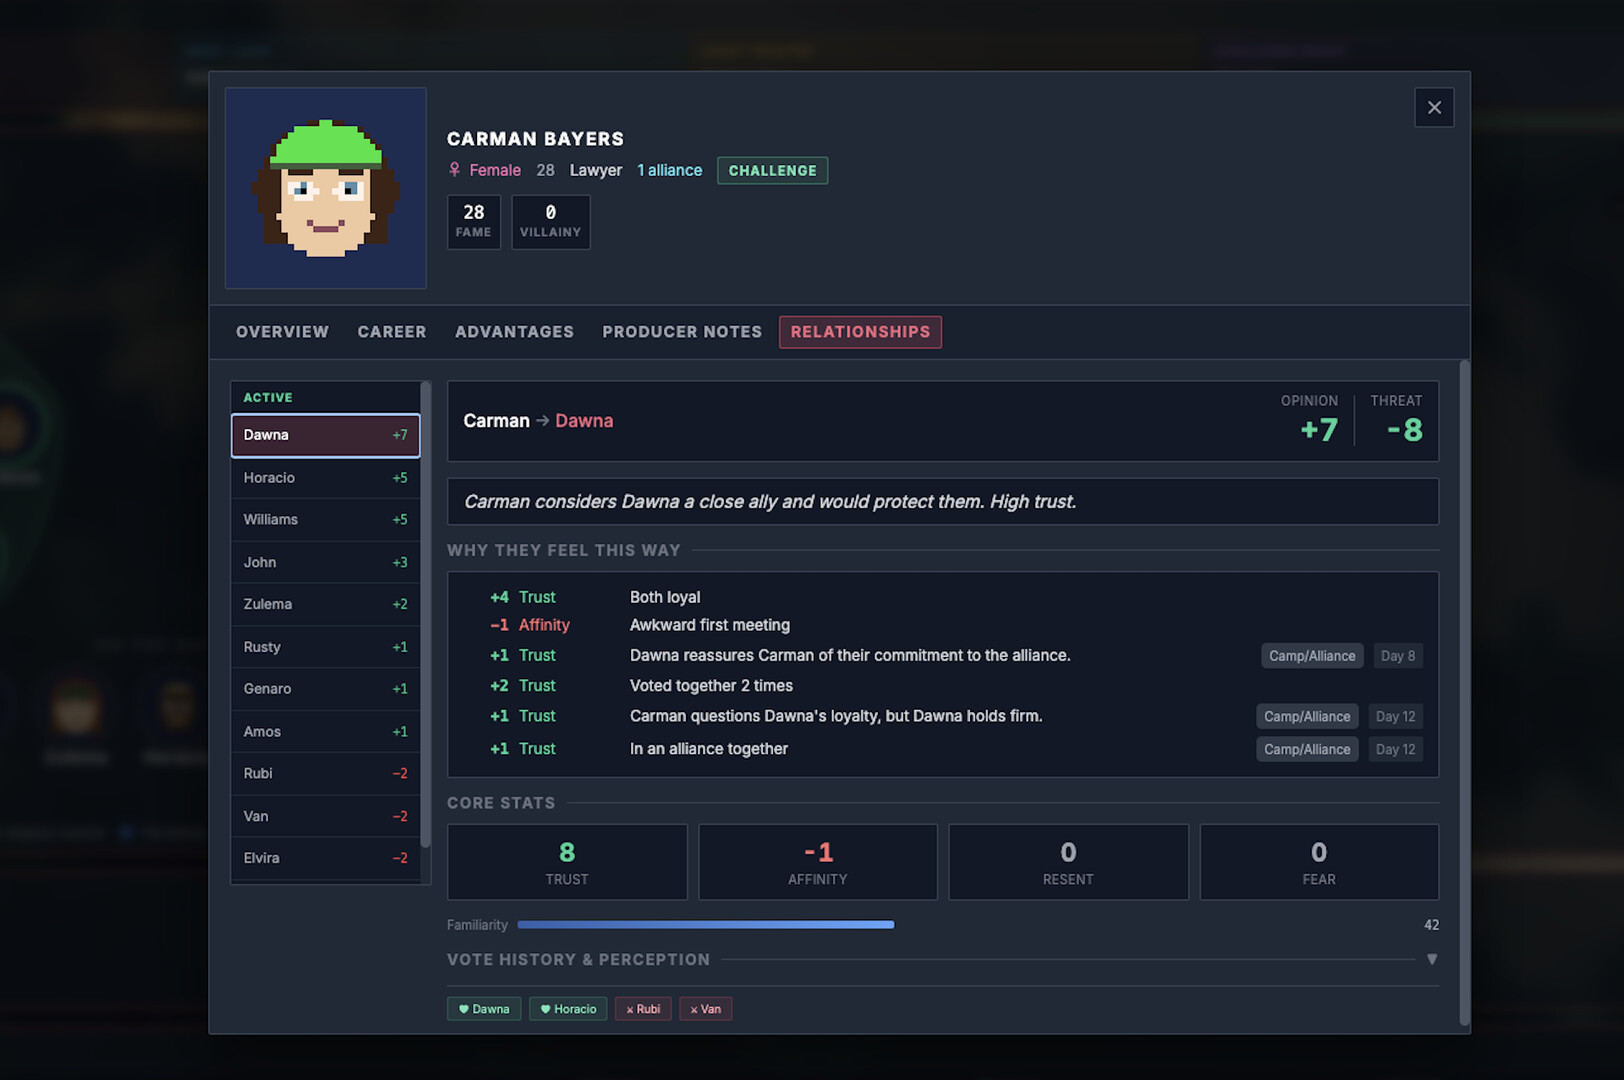The width and height of the screenshot is (1624, 1080).
Task: Open the Advantages tab
Action: click(x=514, y=331)
